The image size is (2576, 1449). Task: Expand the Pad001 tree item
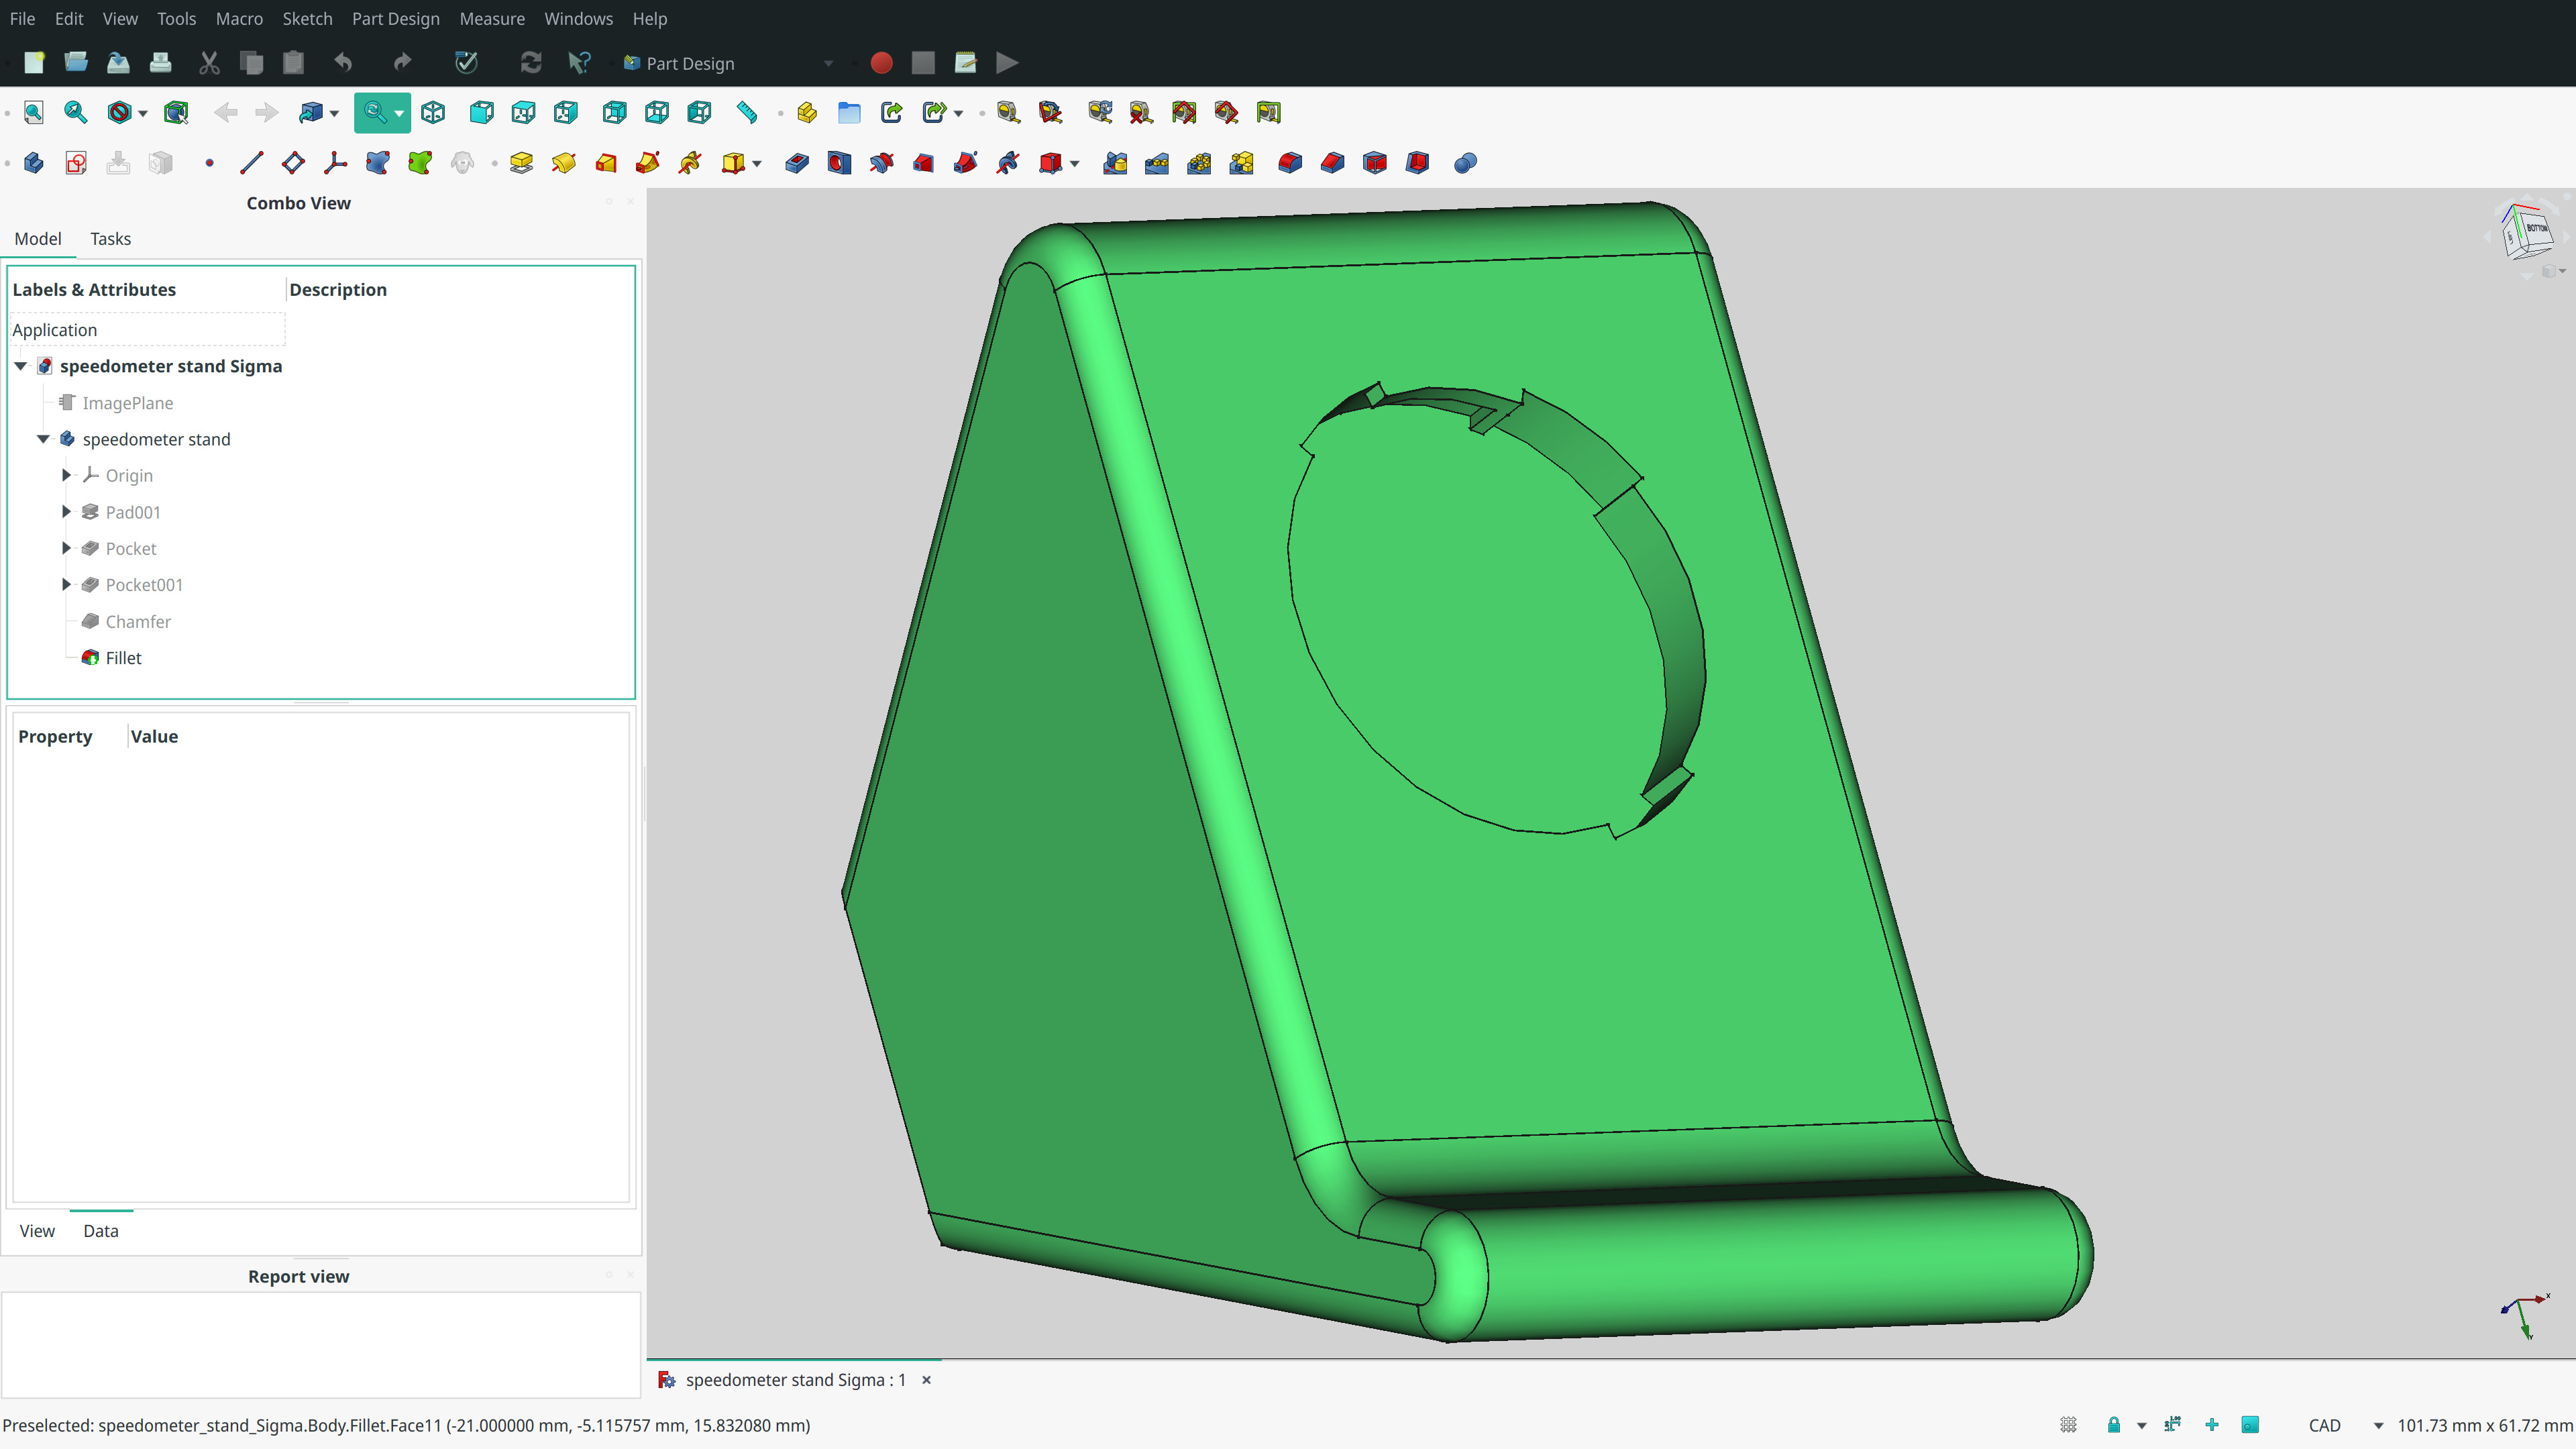(66, 512)
